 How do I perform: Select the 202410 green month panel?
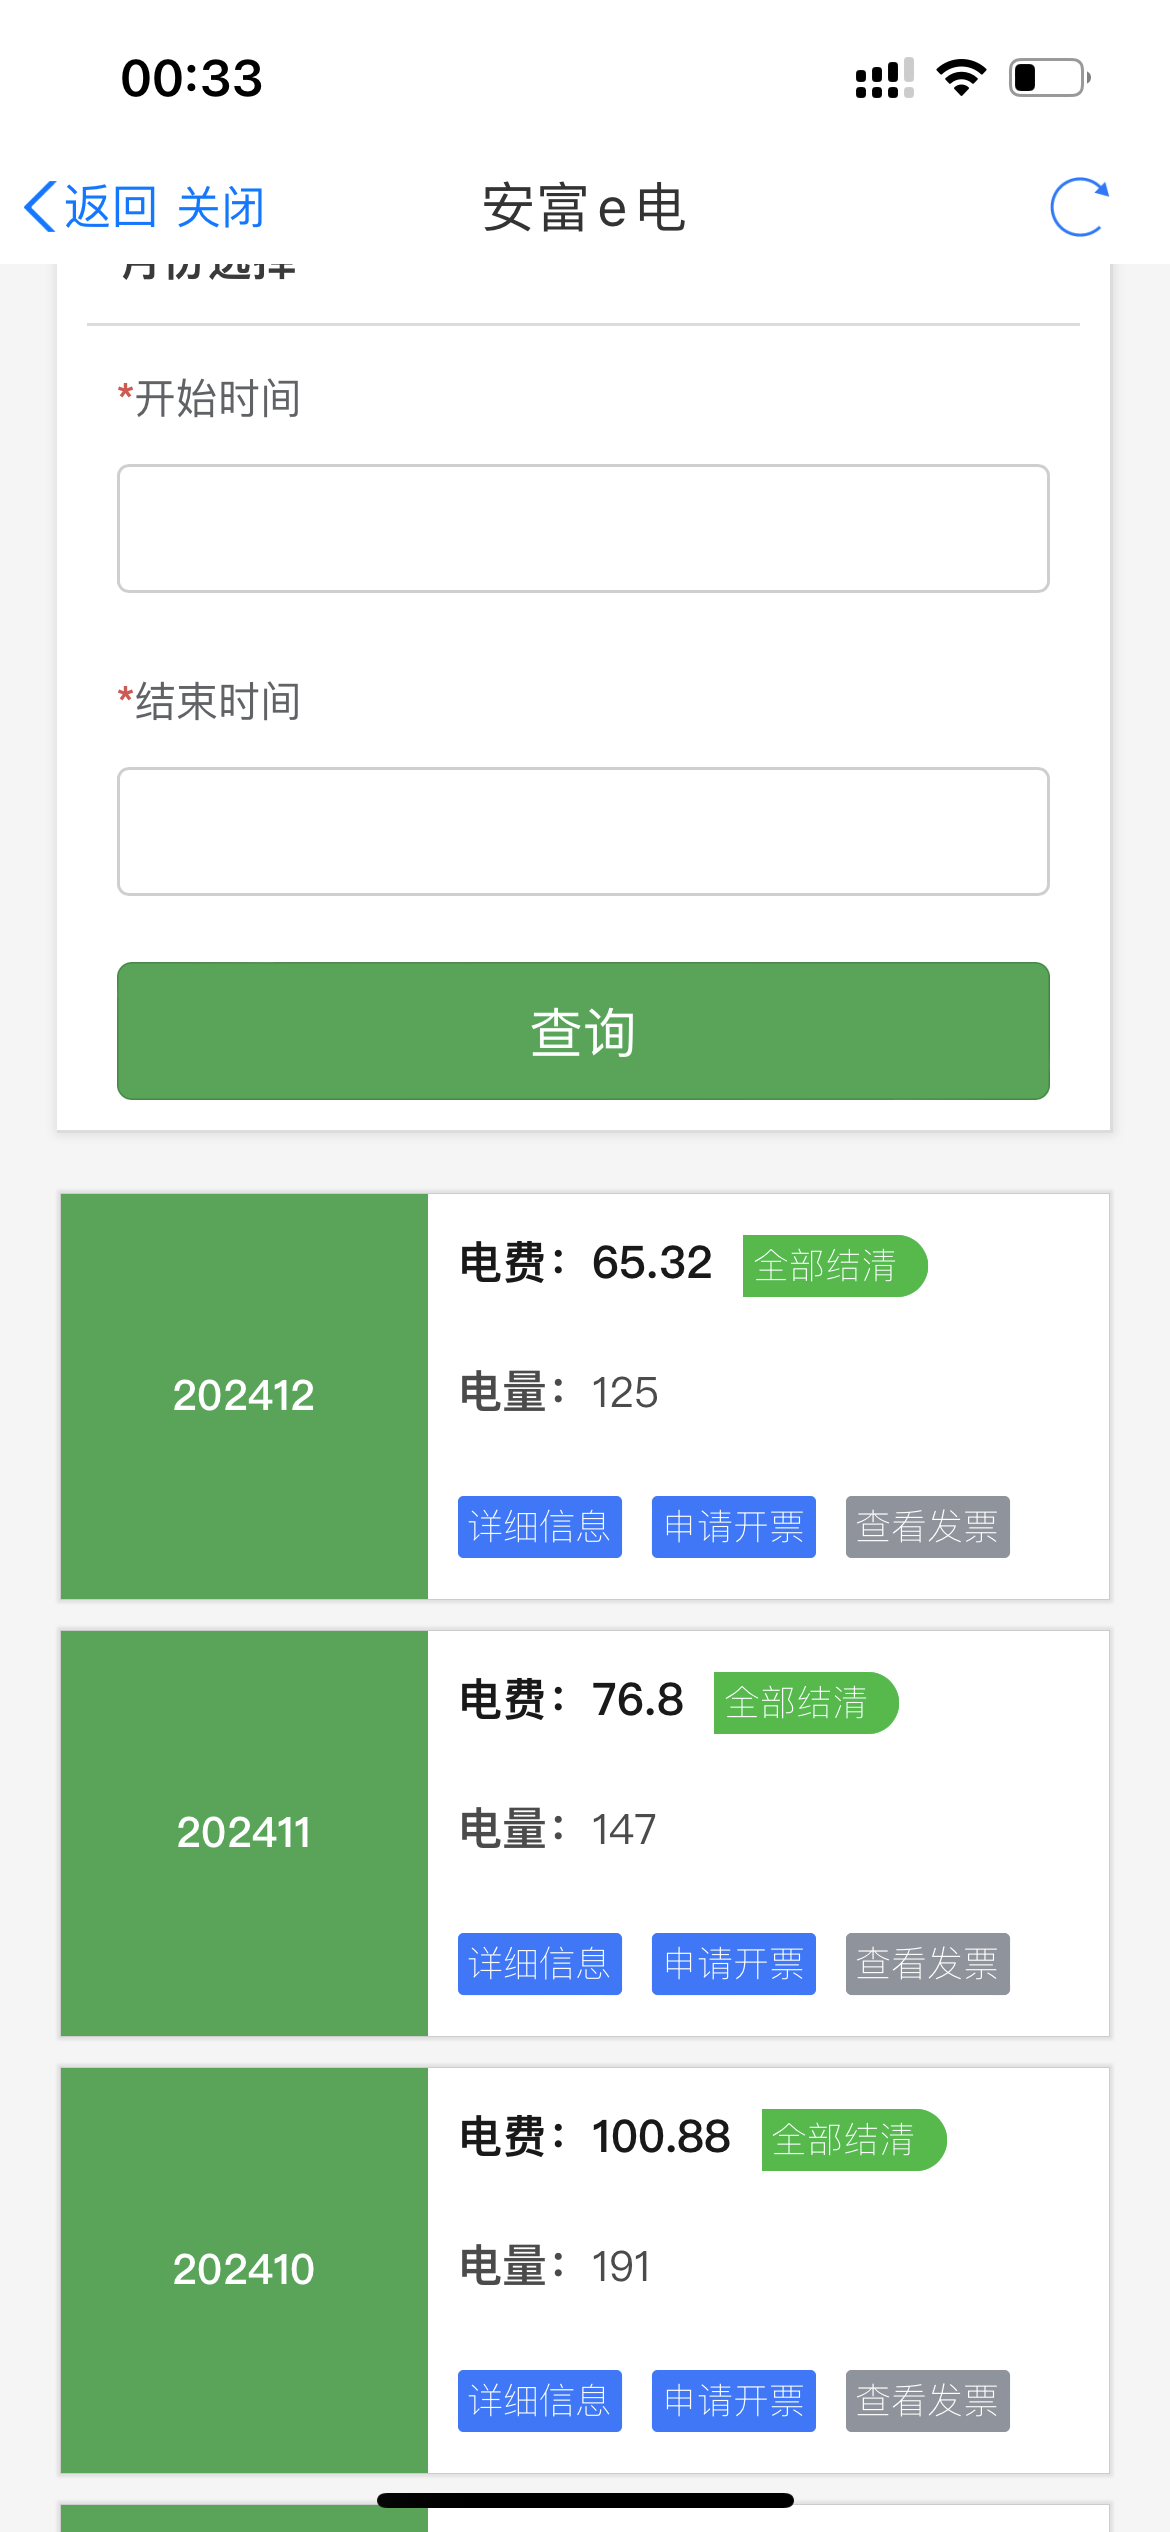[x=244, y=2270]
